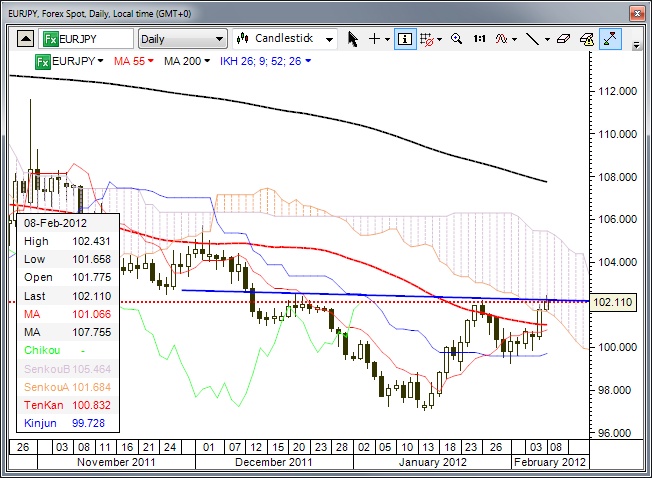Click the SenkouA 101.684 row
Viewport: 652px width, 478px height.
[x=68, y=387]
